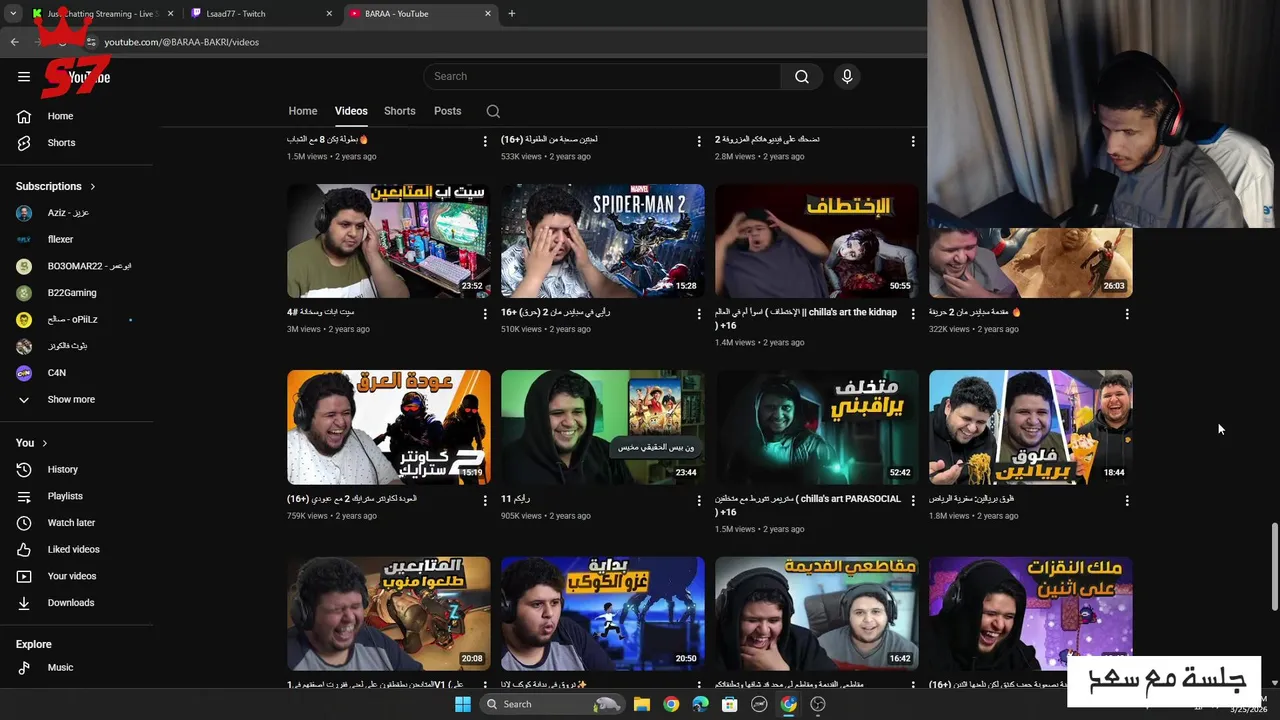Open a new browser tab with plus

pos(512,14)
